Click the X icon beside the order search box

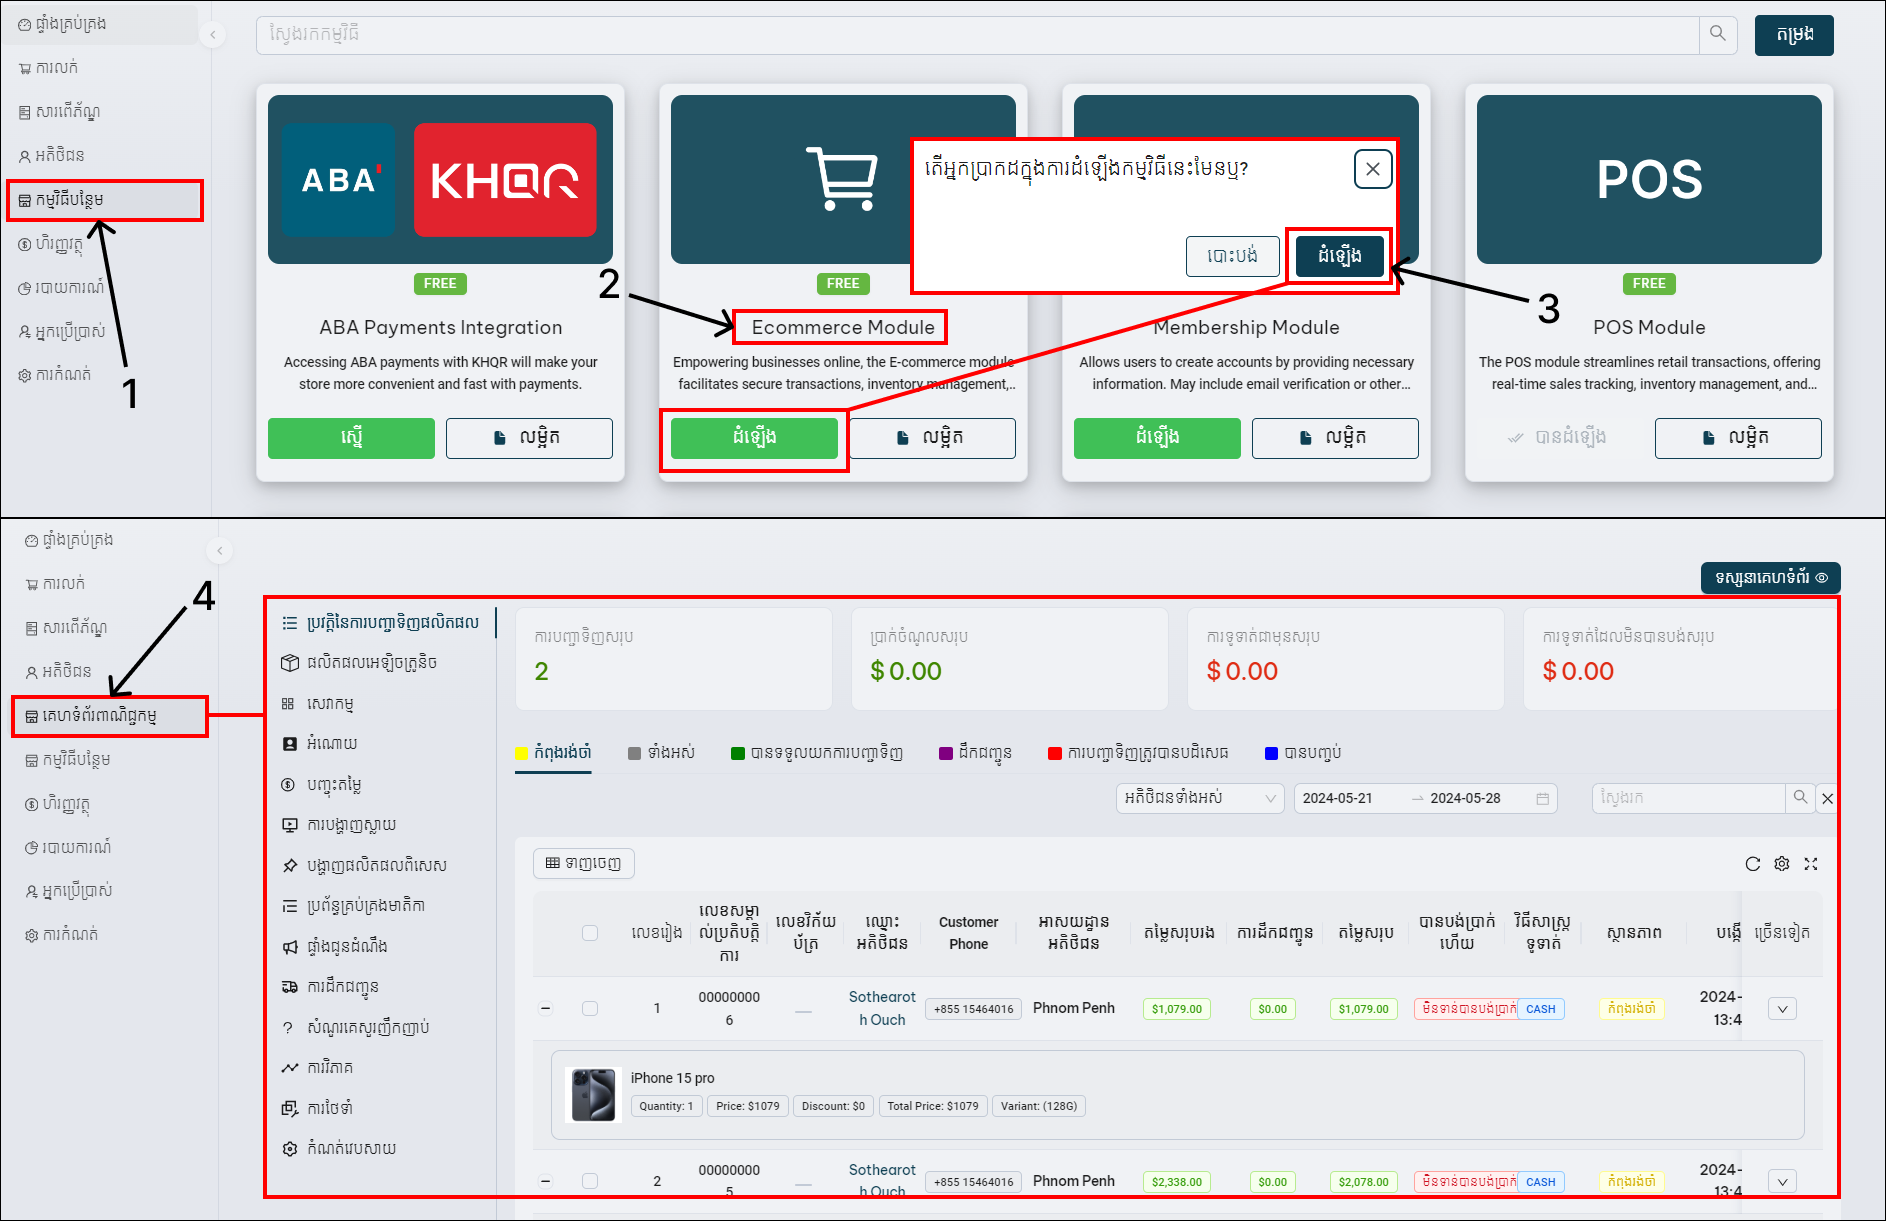click(x=1827, y=798)
